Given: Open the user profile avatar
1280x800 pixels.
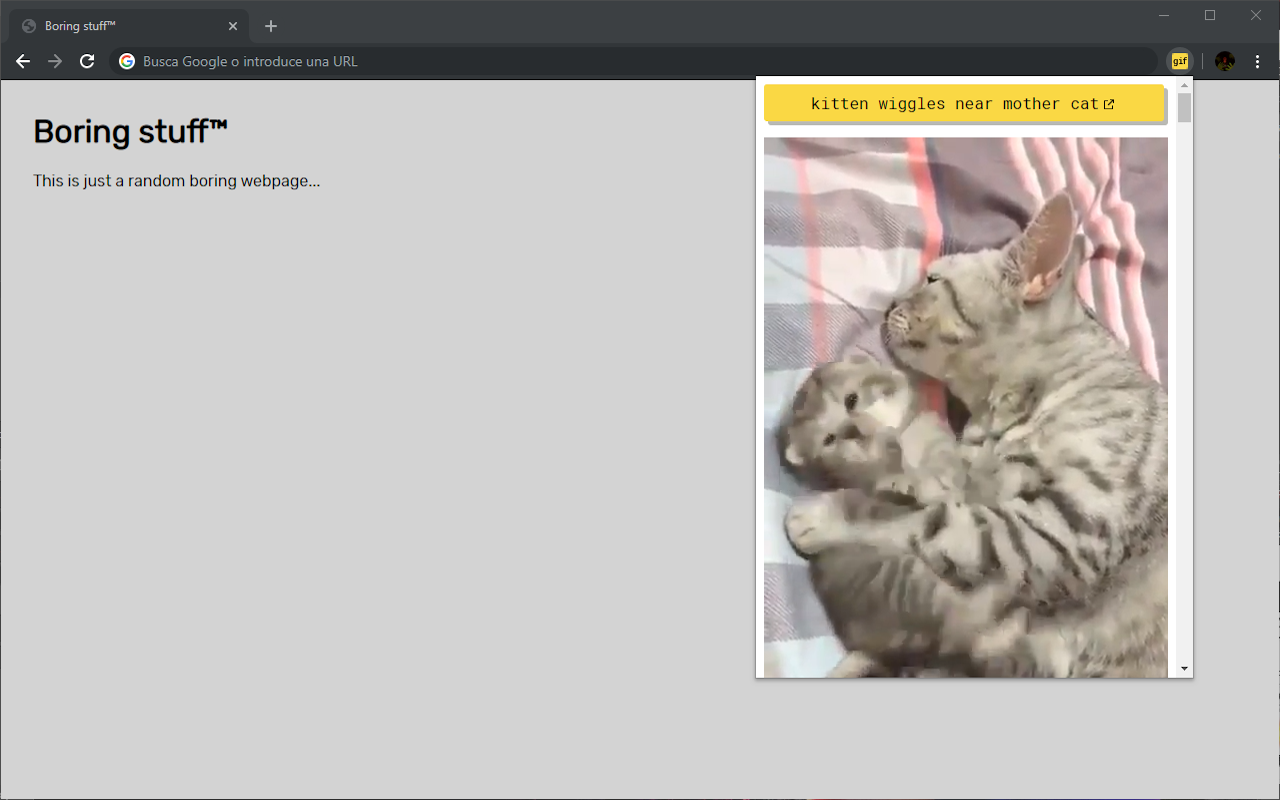Looking at the screenshot, I should (1224, 61).
